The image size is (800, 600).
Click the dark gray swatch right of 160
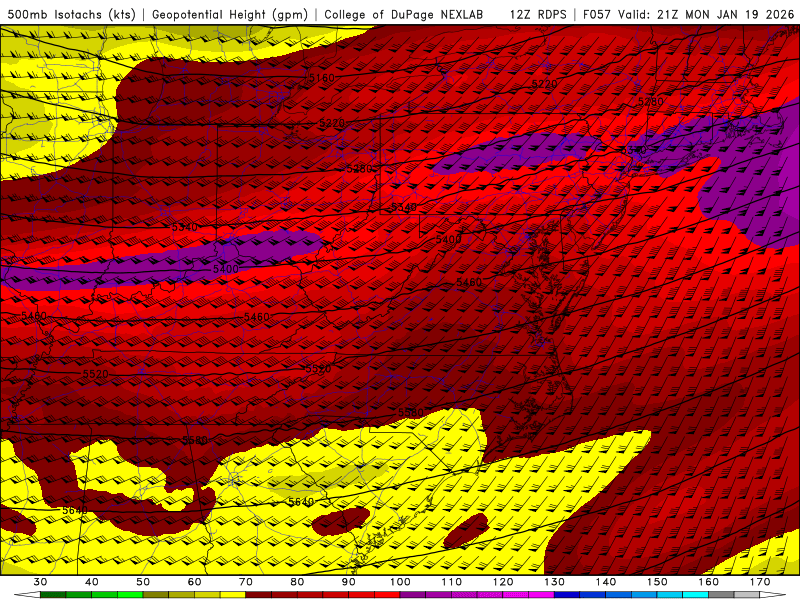[721, 594]
